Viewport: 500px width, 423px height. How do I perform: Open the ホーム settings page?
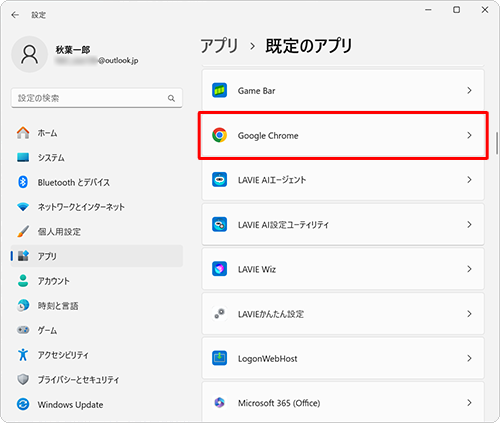pyautogui.click(x=97, y=133)
